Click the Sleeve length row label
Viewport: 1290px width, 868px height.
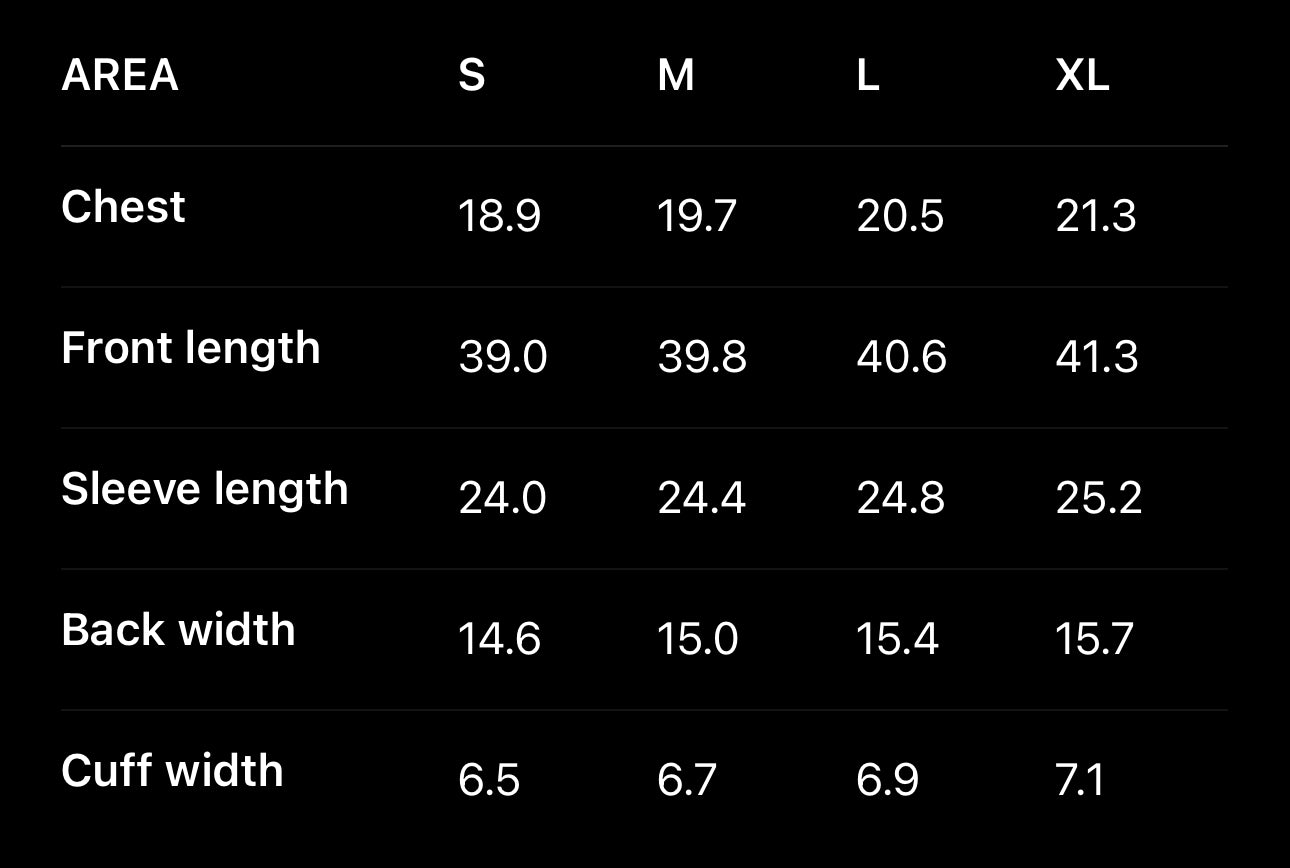pyautogui.click(x=204, y=489)
